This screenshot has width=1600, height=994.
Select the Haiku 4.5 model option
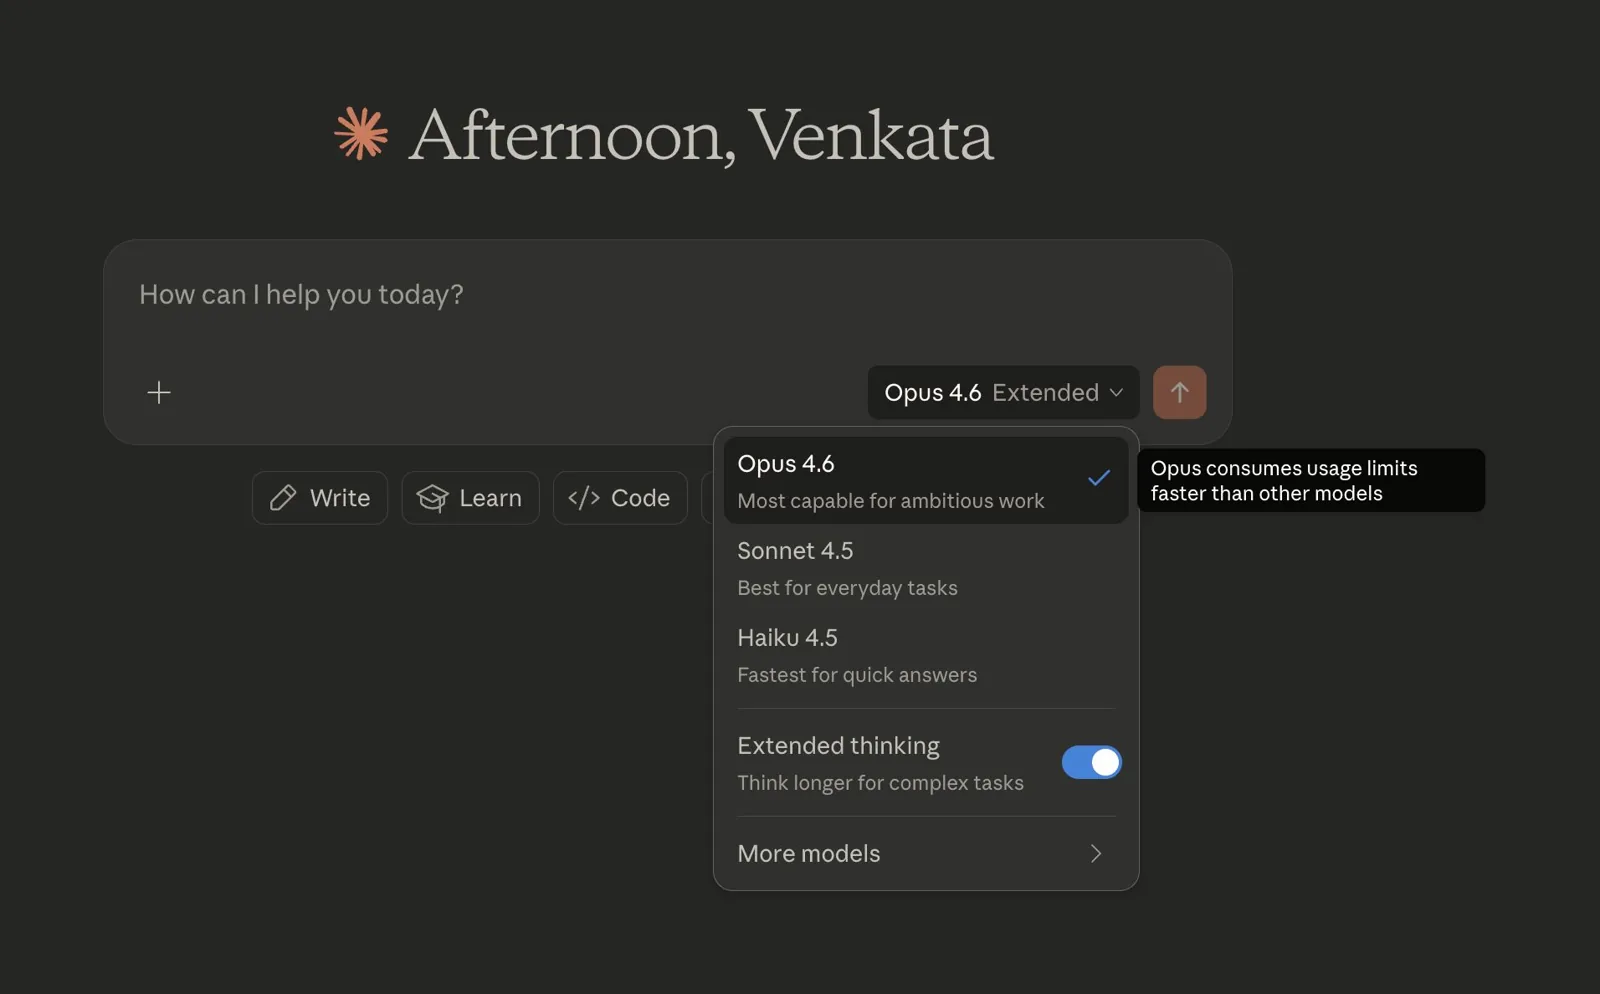926,655
